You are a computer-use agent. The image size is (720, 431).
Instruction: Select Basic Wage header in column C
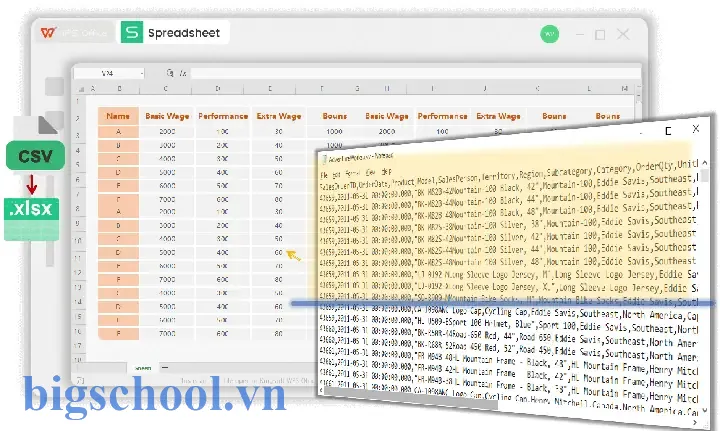coord(167,116)
